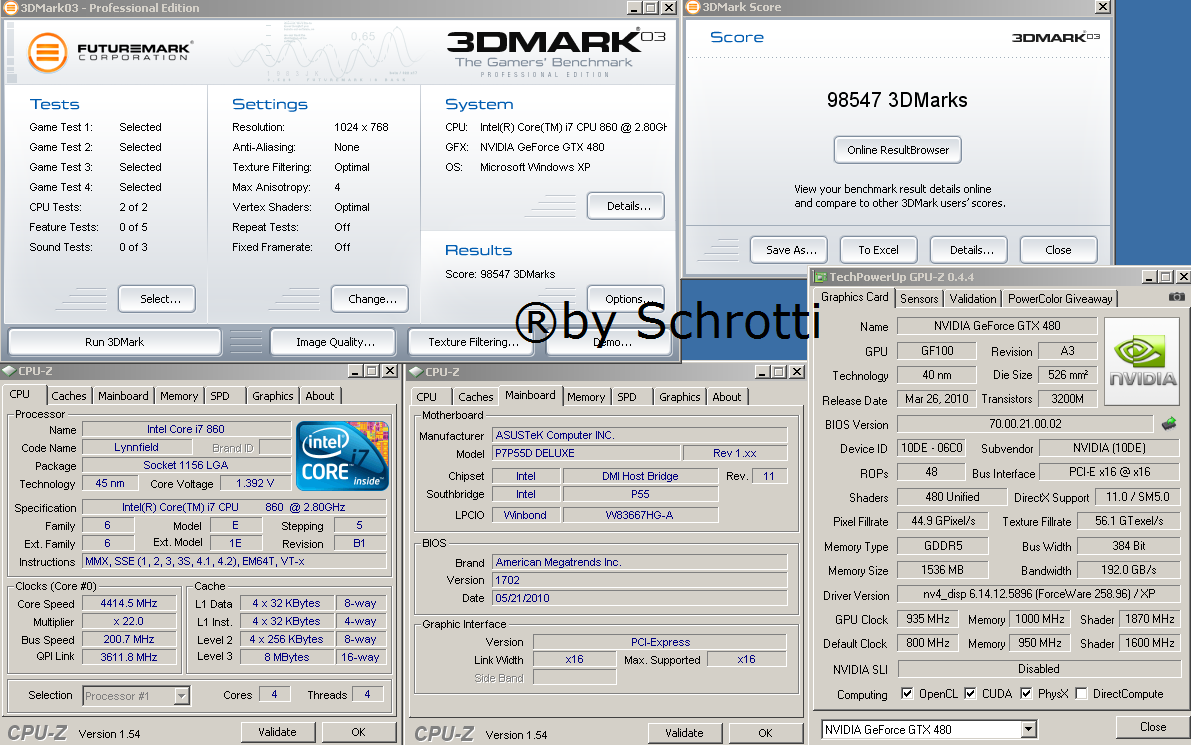Click Validate in left CPU-Z window

coord(277,732)
